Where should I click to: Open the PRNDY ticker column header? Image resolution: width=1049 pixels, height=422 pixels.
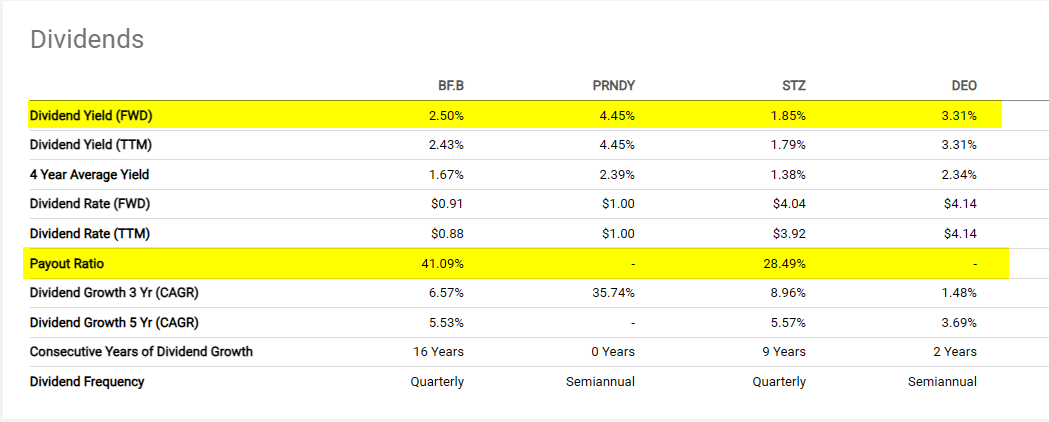point(614,86)
